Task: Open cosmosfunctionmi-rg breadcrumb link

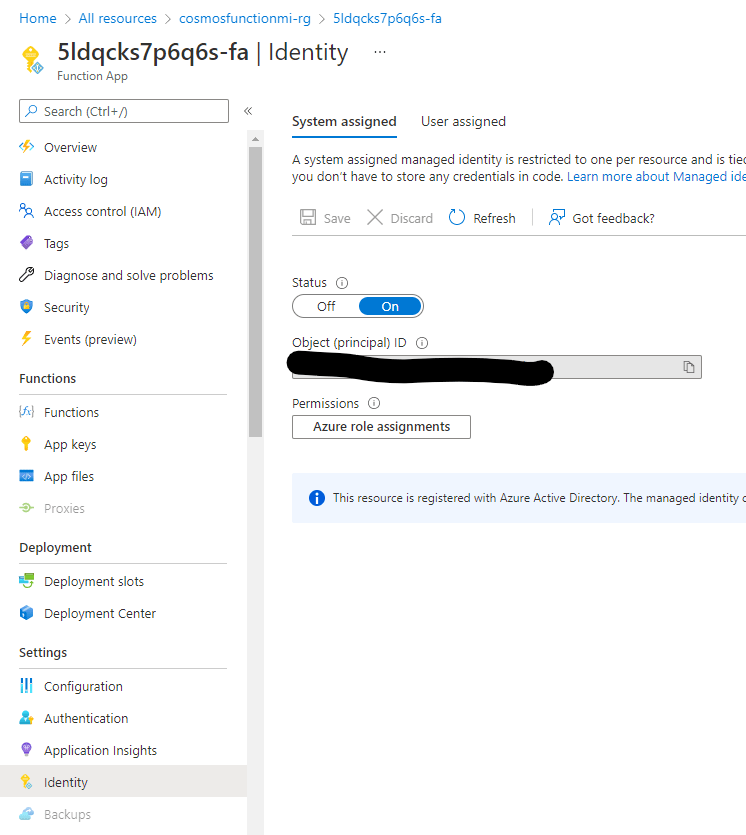Action: pyautogui.click(x=245, y=18)
